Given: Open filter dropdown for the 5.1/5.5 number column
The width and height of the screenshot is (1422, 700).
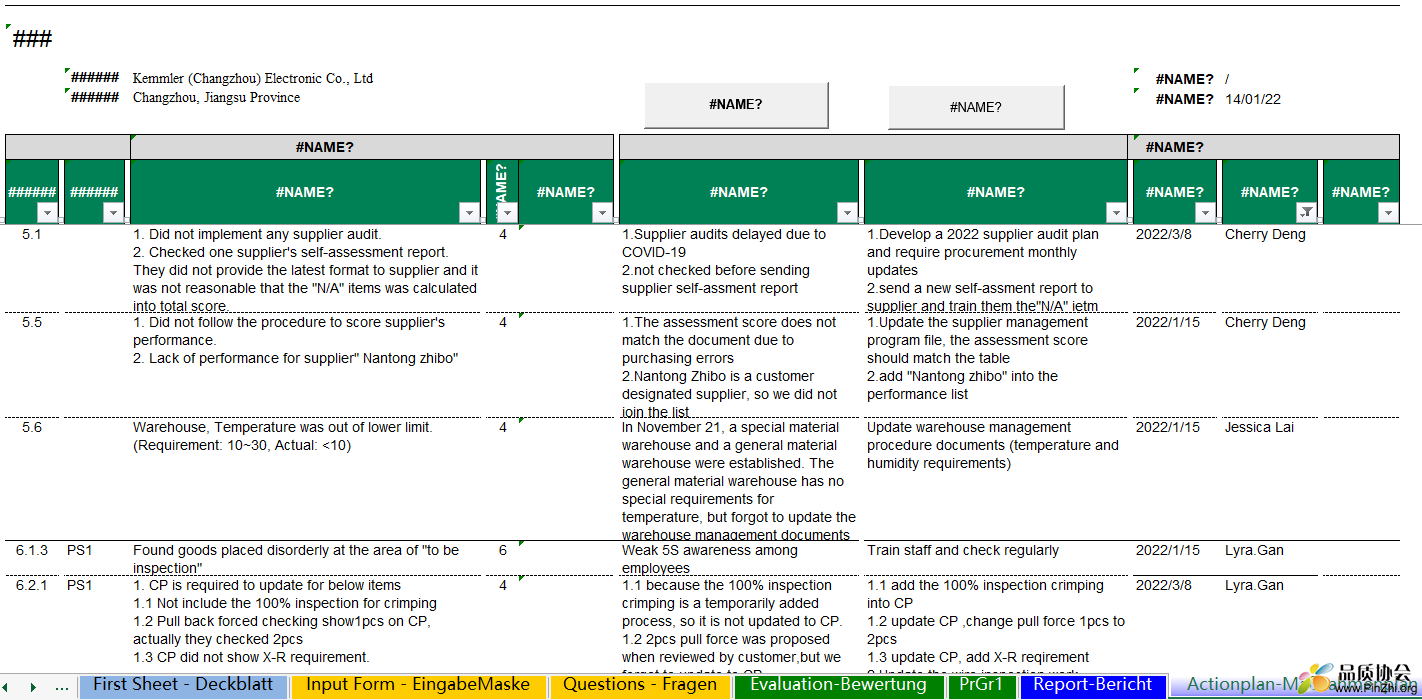Looking at the screenshot, I should pyautogui.click(x=47, y=212).
